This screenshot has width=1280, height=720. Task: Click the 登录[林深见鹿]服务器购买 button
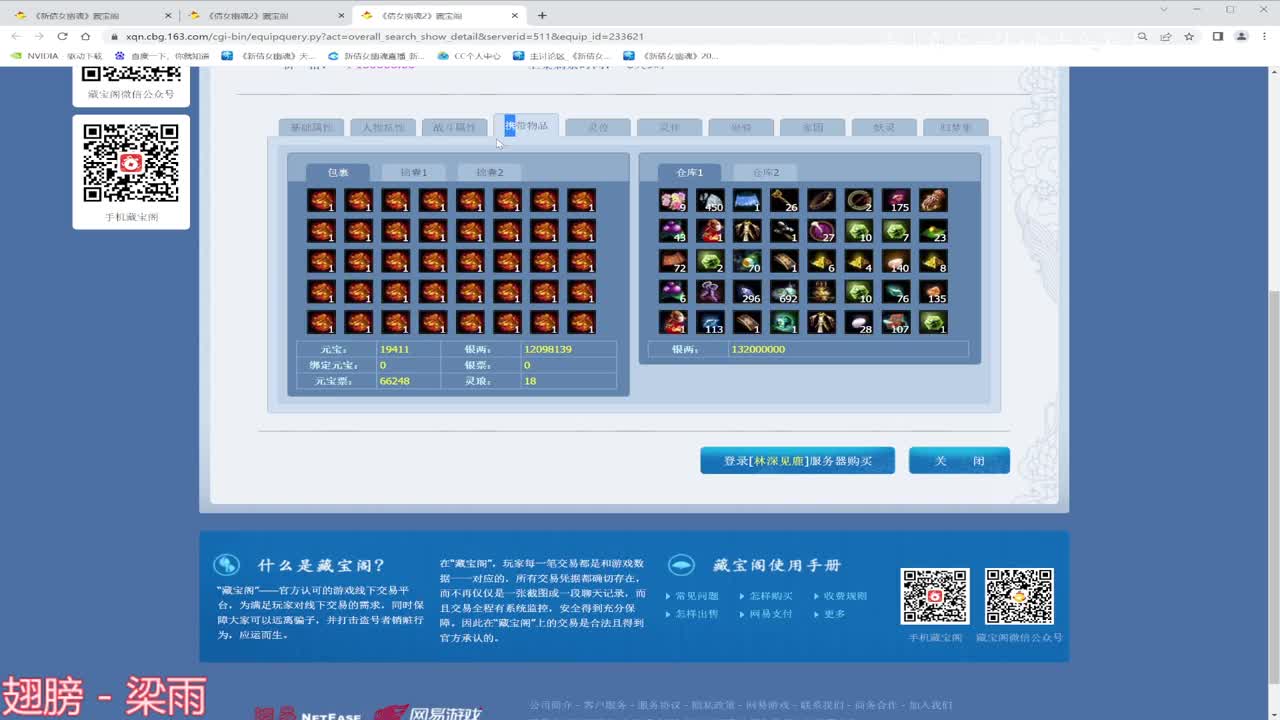[x=797, y=460]
